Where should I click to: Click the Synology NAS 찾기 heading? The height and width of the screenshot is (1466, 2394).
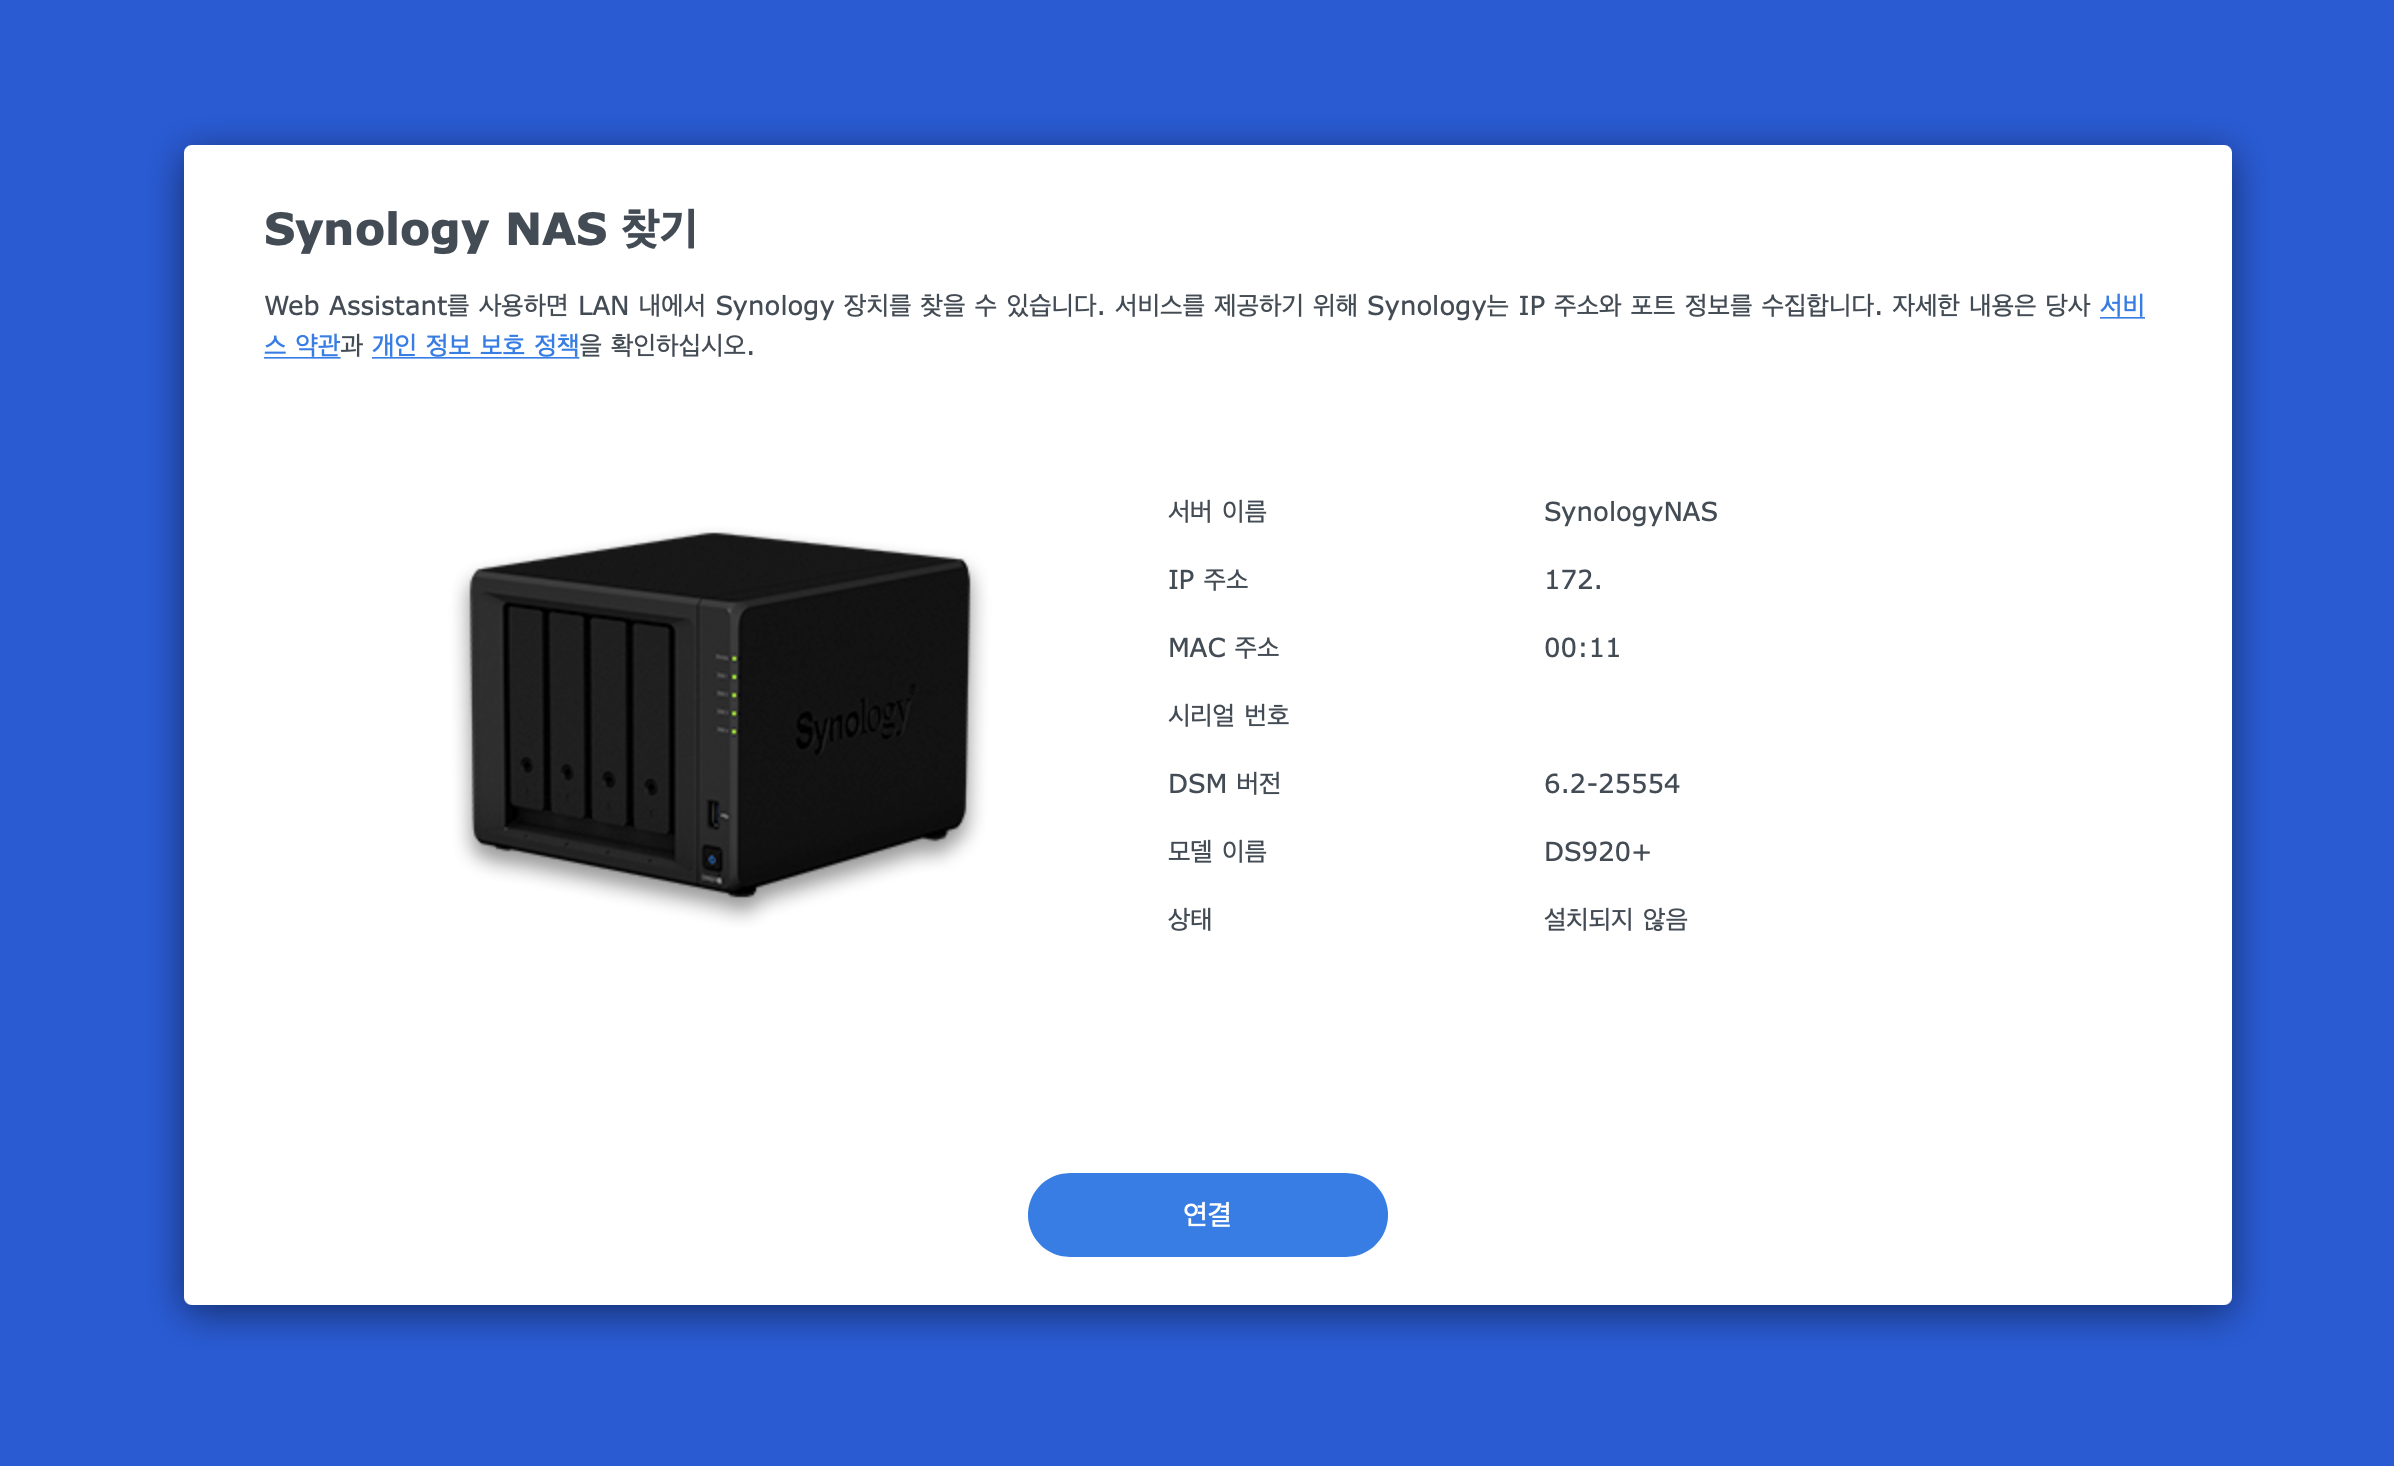[x=480, y=229]
